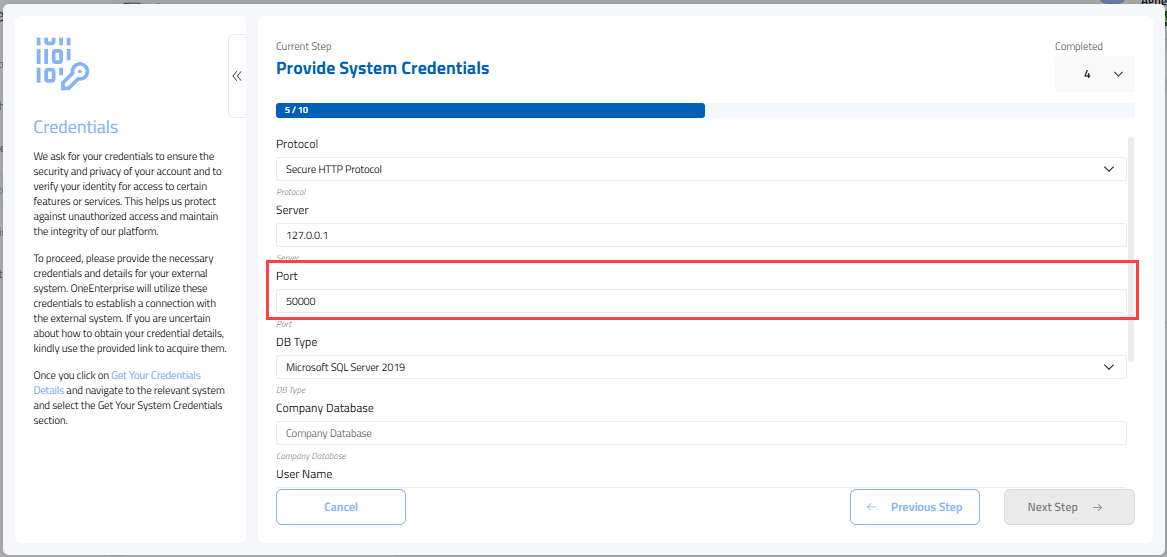Click the Company Database input field
1167x557 pixels.
(x=700, y=433)
